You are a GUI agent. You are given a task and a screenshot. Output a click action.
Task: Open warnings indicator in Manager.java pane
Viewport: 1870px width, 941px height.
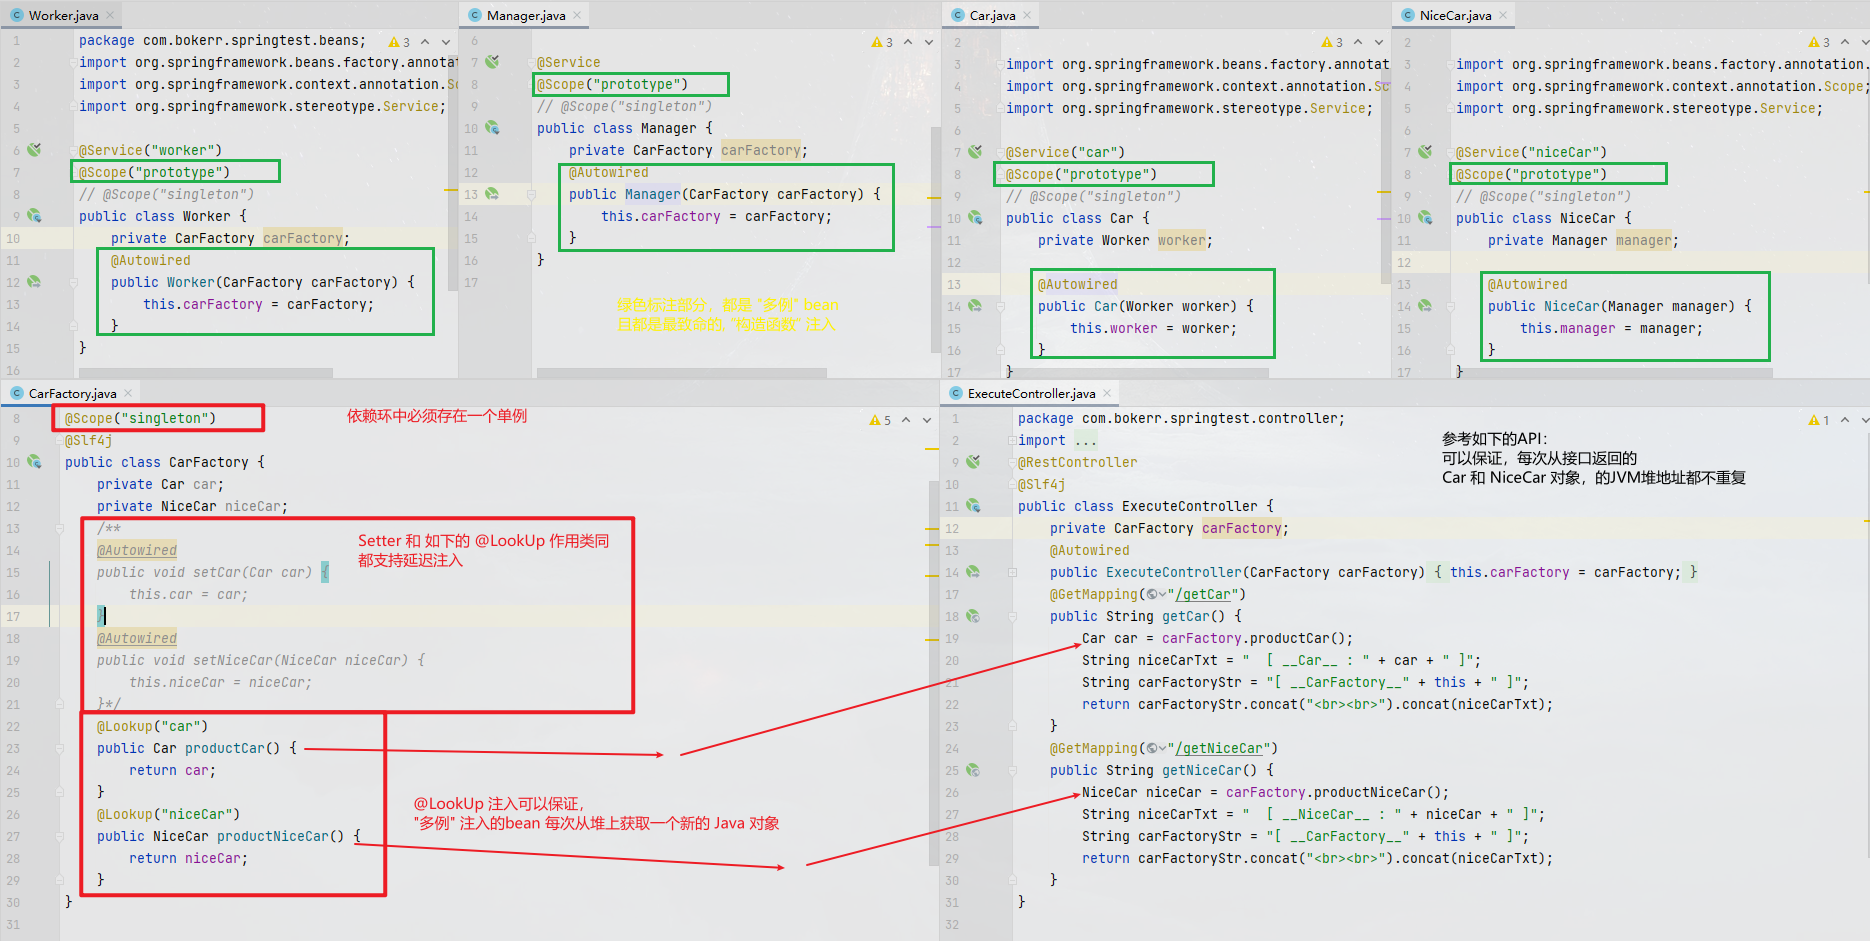883,42
